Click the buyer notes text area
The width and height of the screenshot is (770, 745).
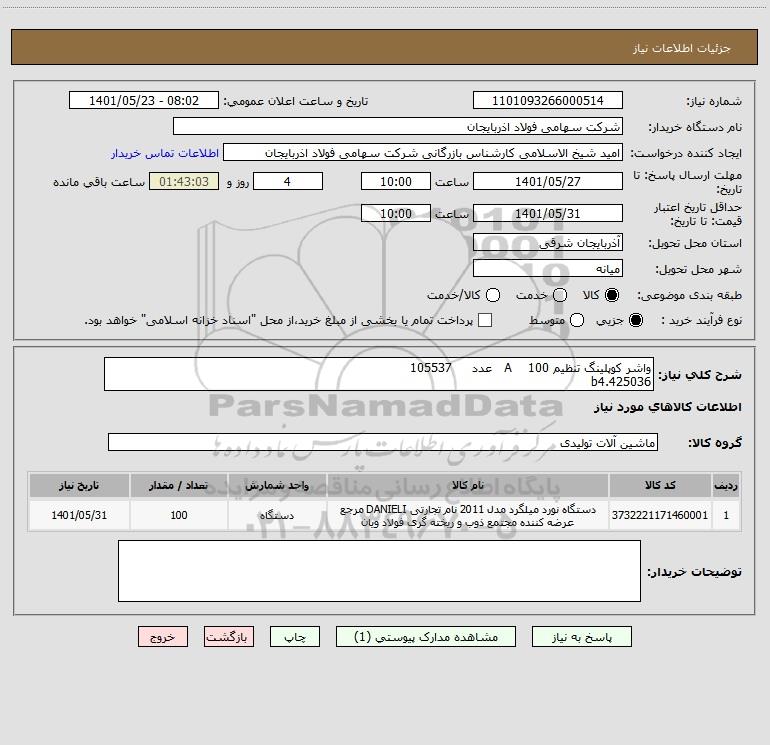click(379, 571)
